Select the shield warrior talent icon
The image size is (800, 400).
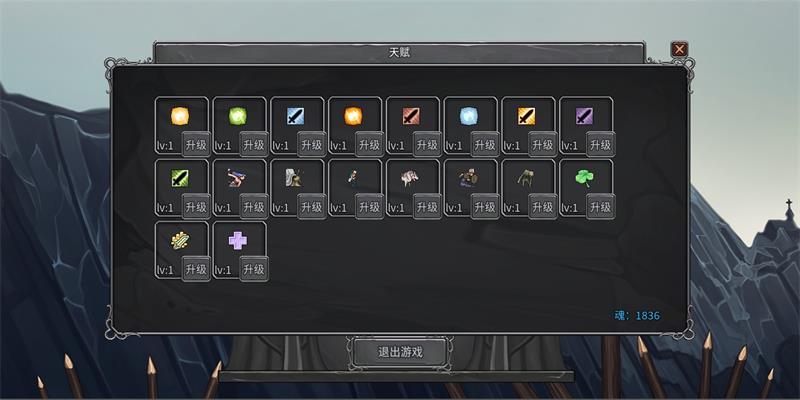467,178
